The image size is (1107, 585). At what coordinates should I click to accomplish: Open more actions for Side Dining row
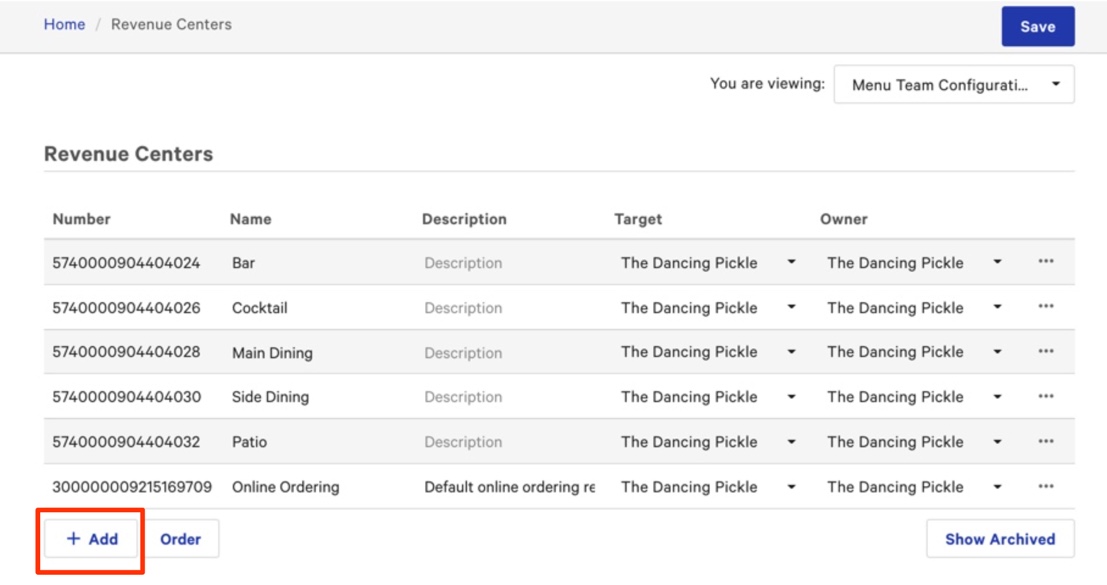pyautogui.click(x=1045, y=397)
